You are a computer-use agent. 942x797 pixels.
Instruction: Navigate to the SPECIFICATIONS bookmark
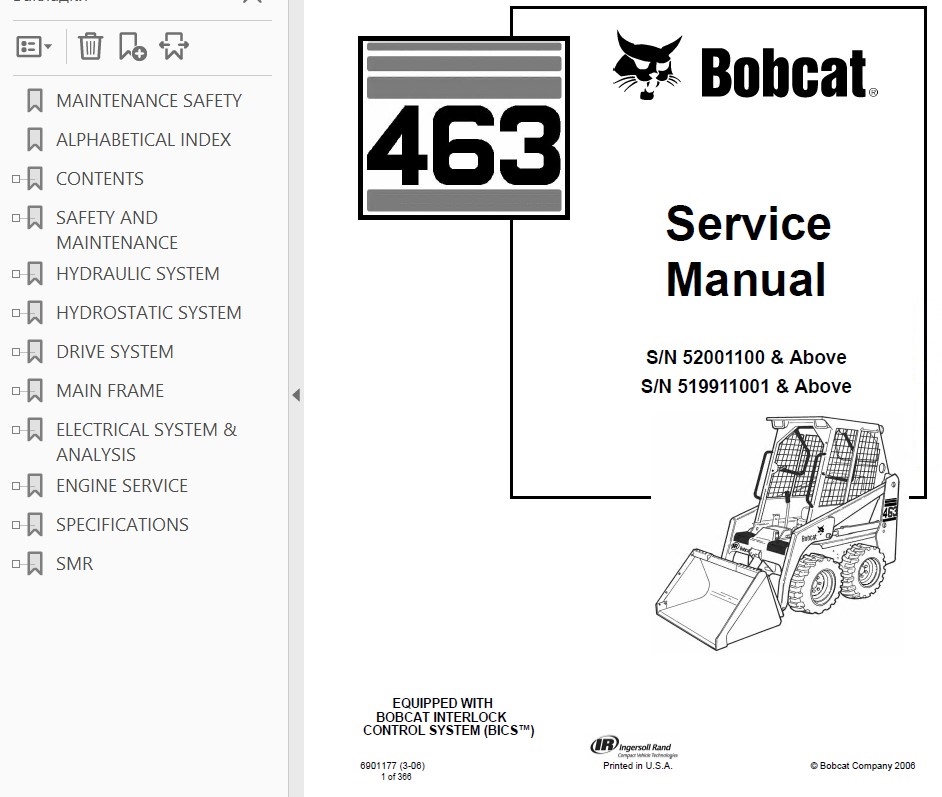pos(121,525)
